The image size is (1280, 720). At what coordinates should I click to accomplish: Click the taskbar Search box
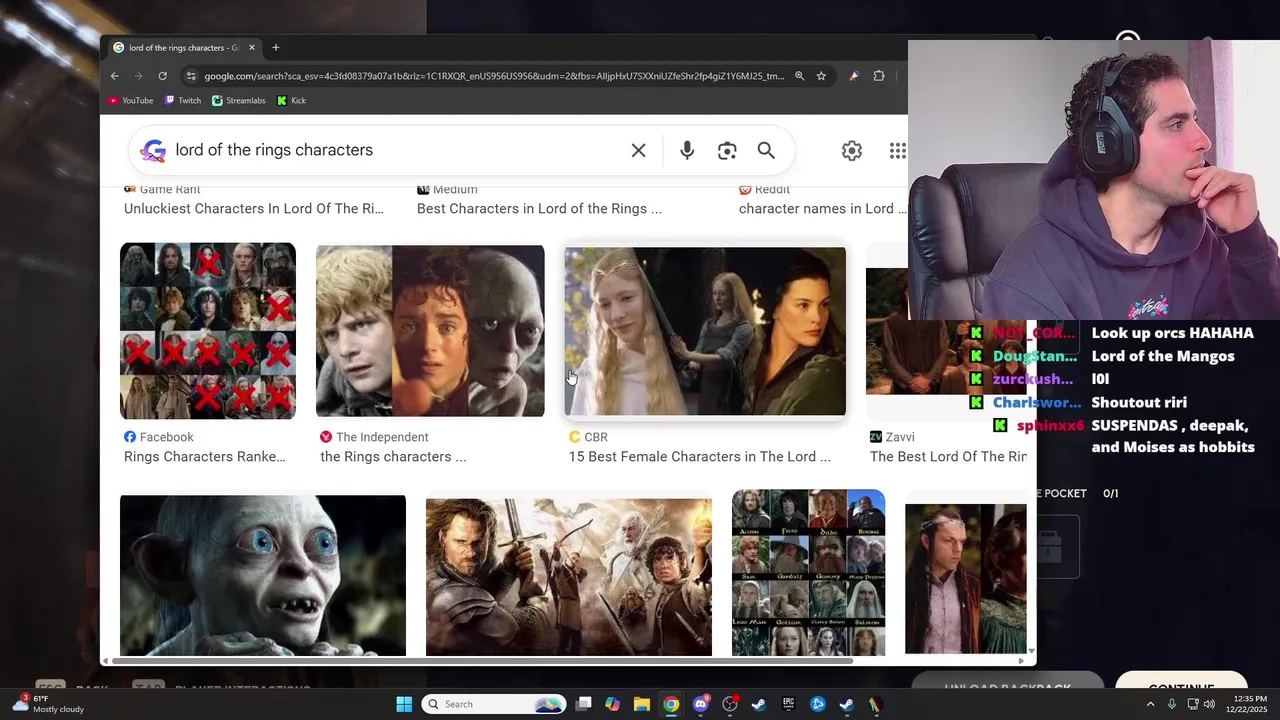point(494,704)
